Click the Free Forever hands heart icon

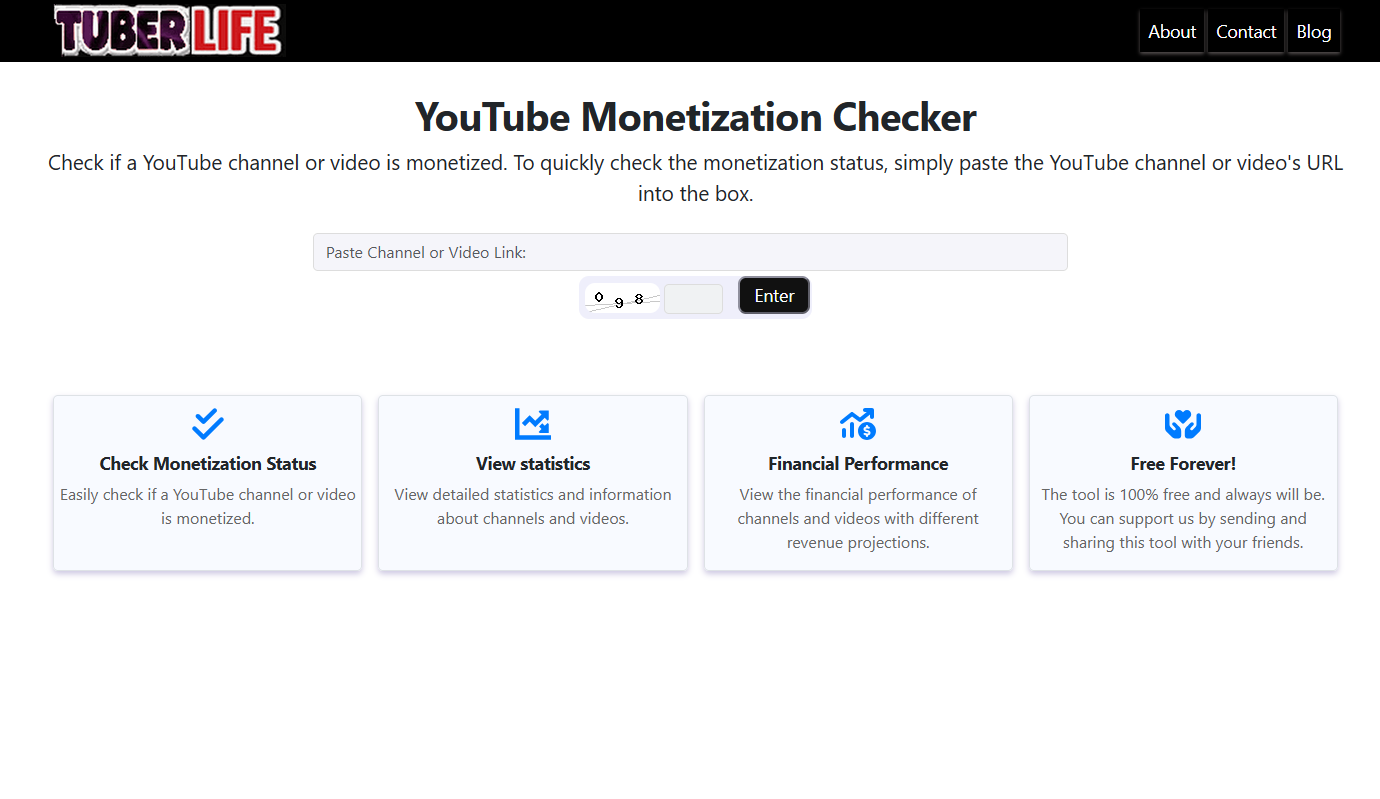point(1183,424)
